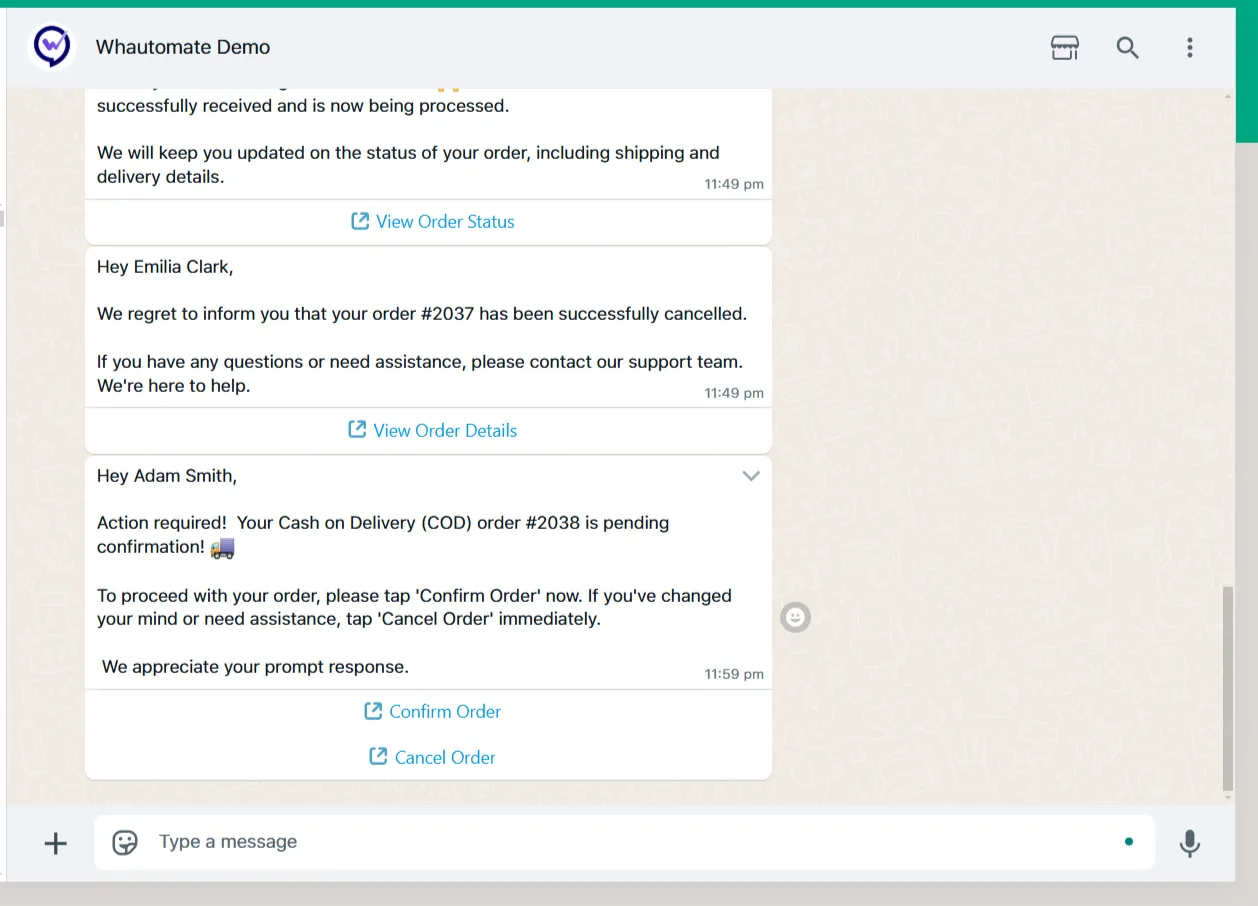1258x906 pixels.
Task: Click the plus attach button
Action: click(56, 843)
